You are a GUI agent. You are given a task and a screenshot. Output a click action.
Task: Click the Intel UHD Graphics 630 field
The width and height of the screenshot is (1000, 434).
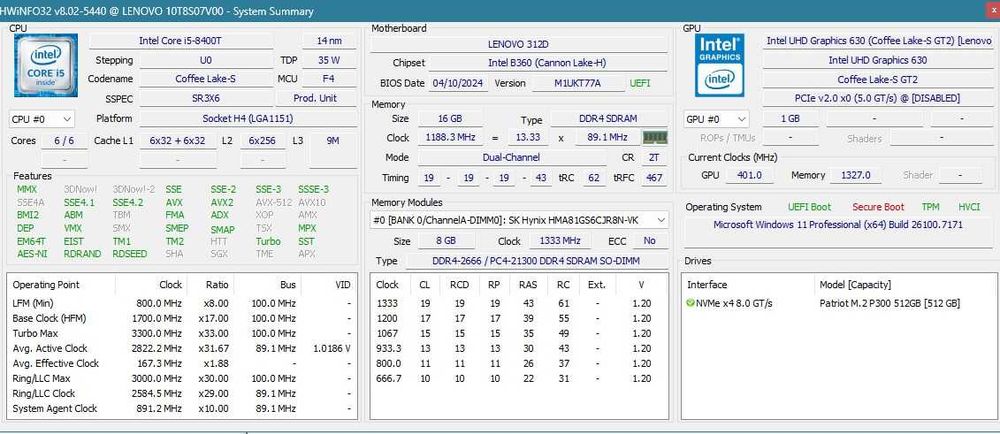pyautogui.click(x=878, y=60)
